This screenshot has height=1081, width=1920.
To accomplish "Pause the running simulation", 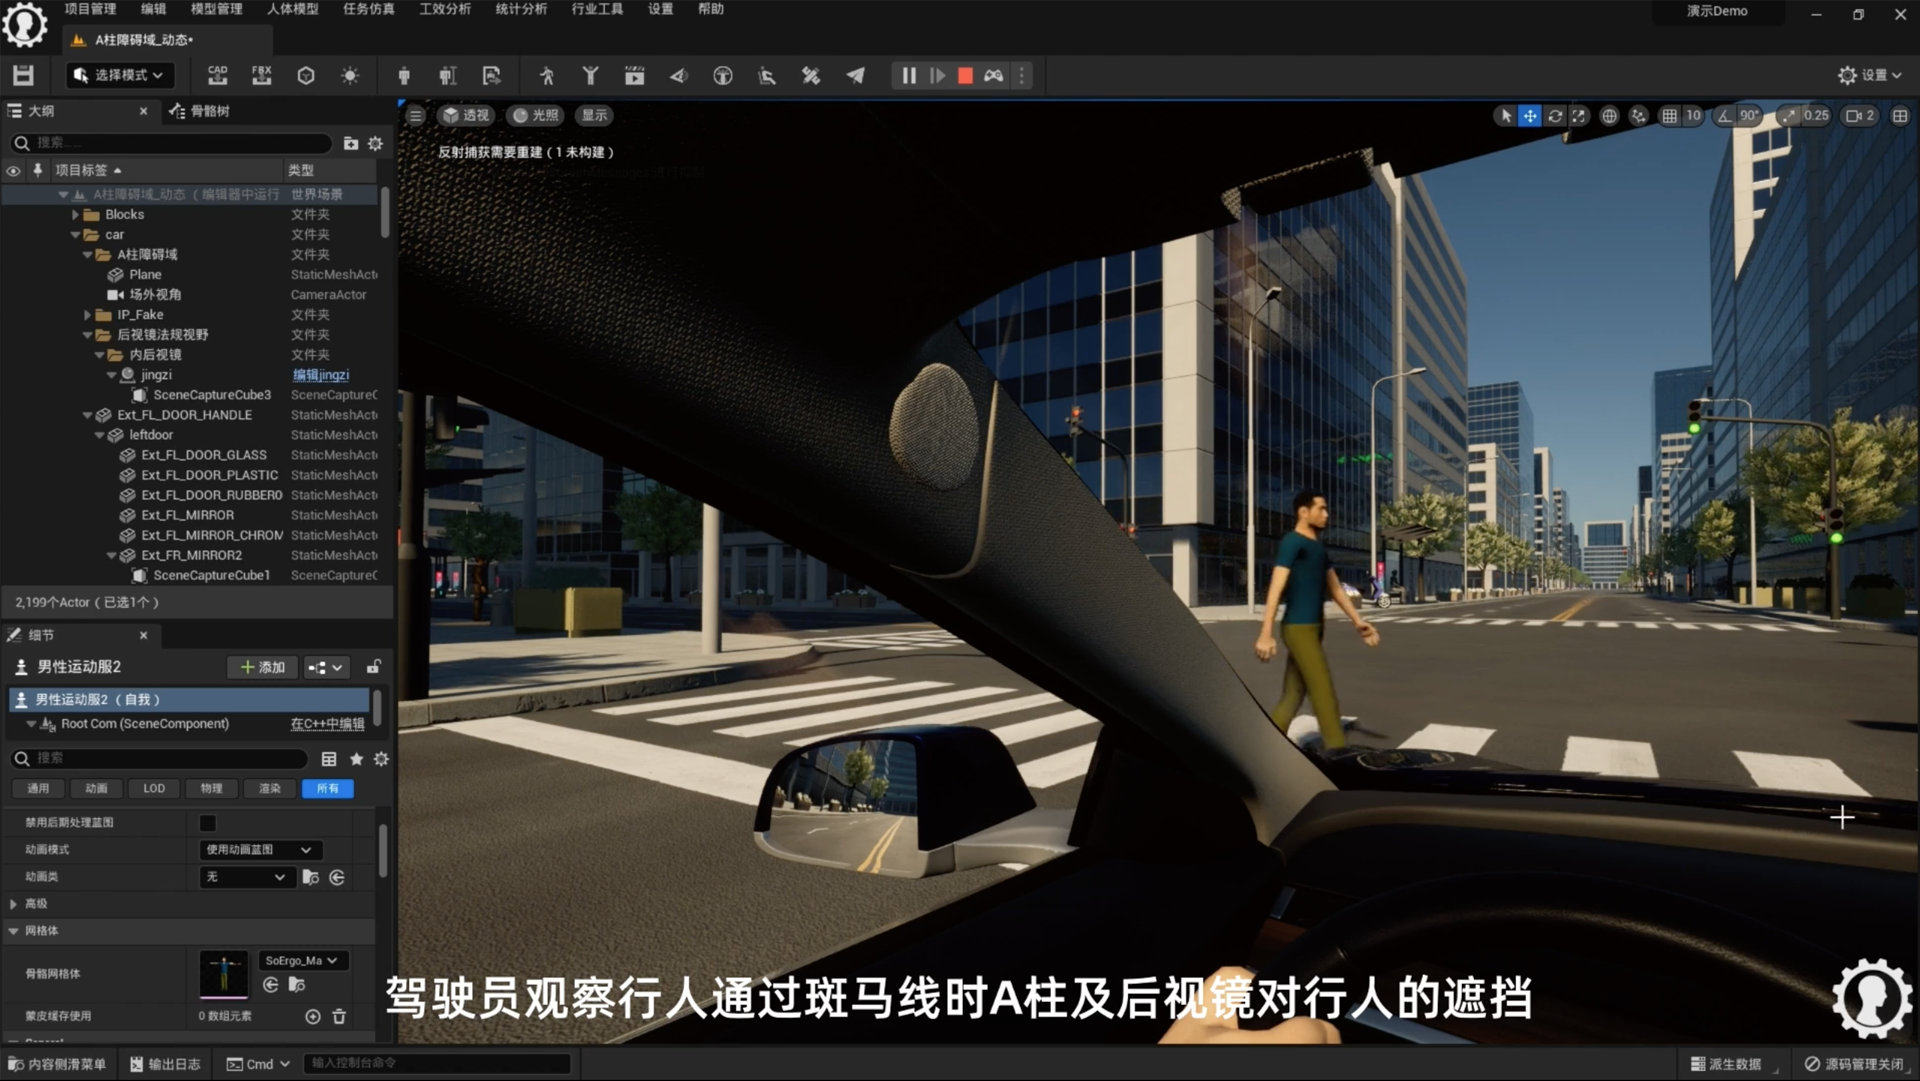I will pos(908,75).
